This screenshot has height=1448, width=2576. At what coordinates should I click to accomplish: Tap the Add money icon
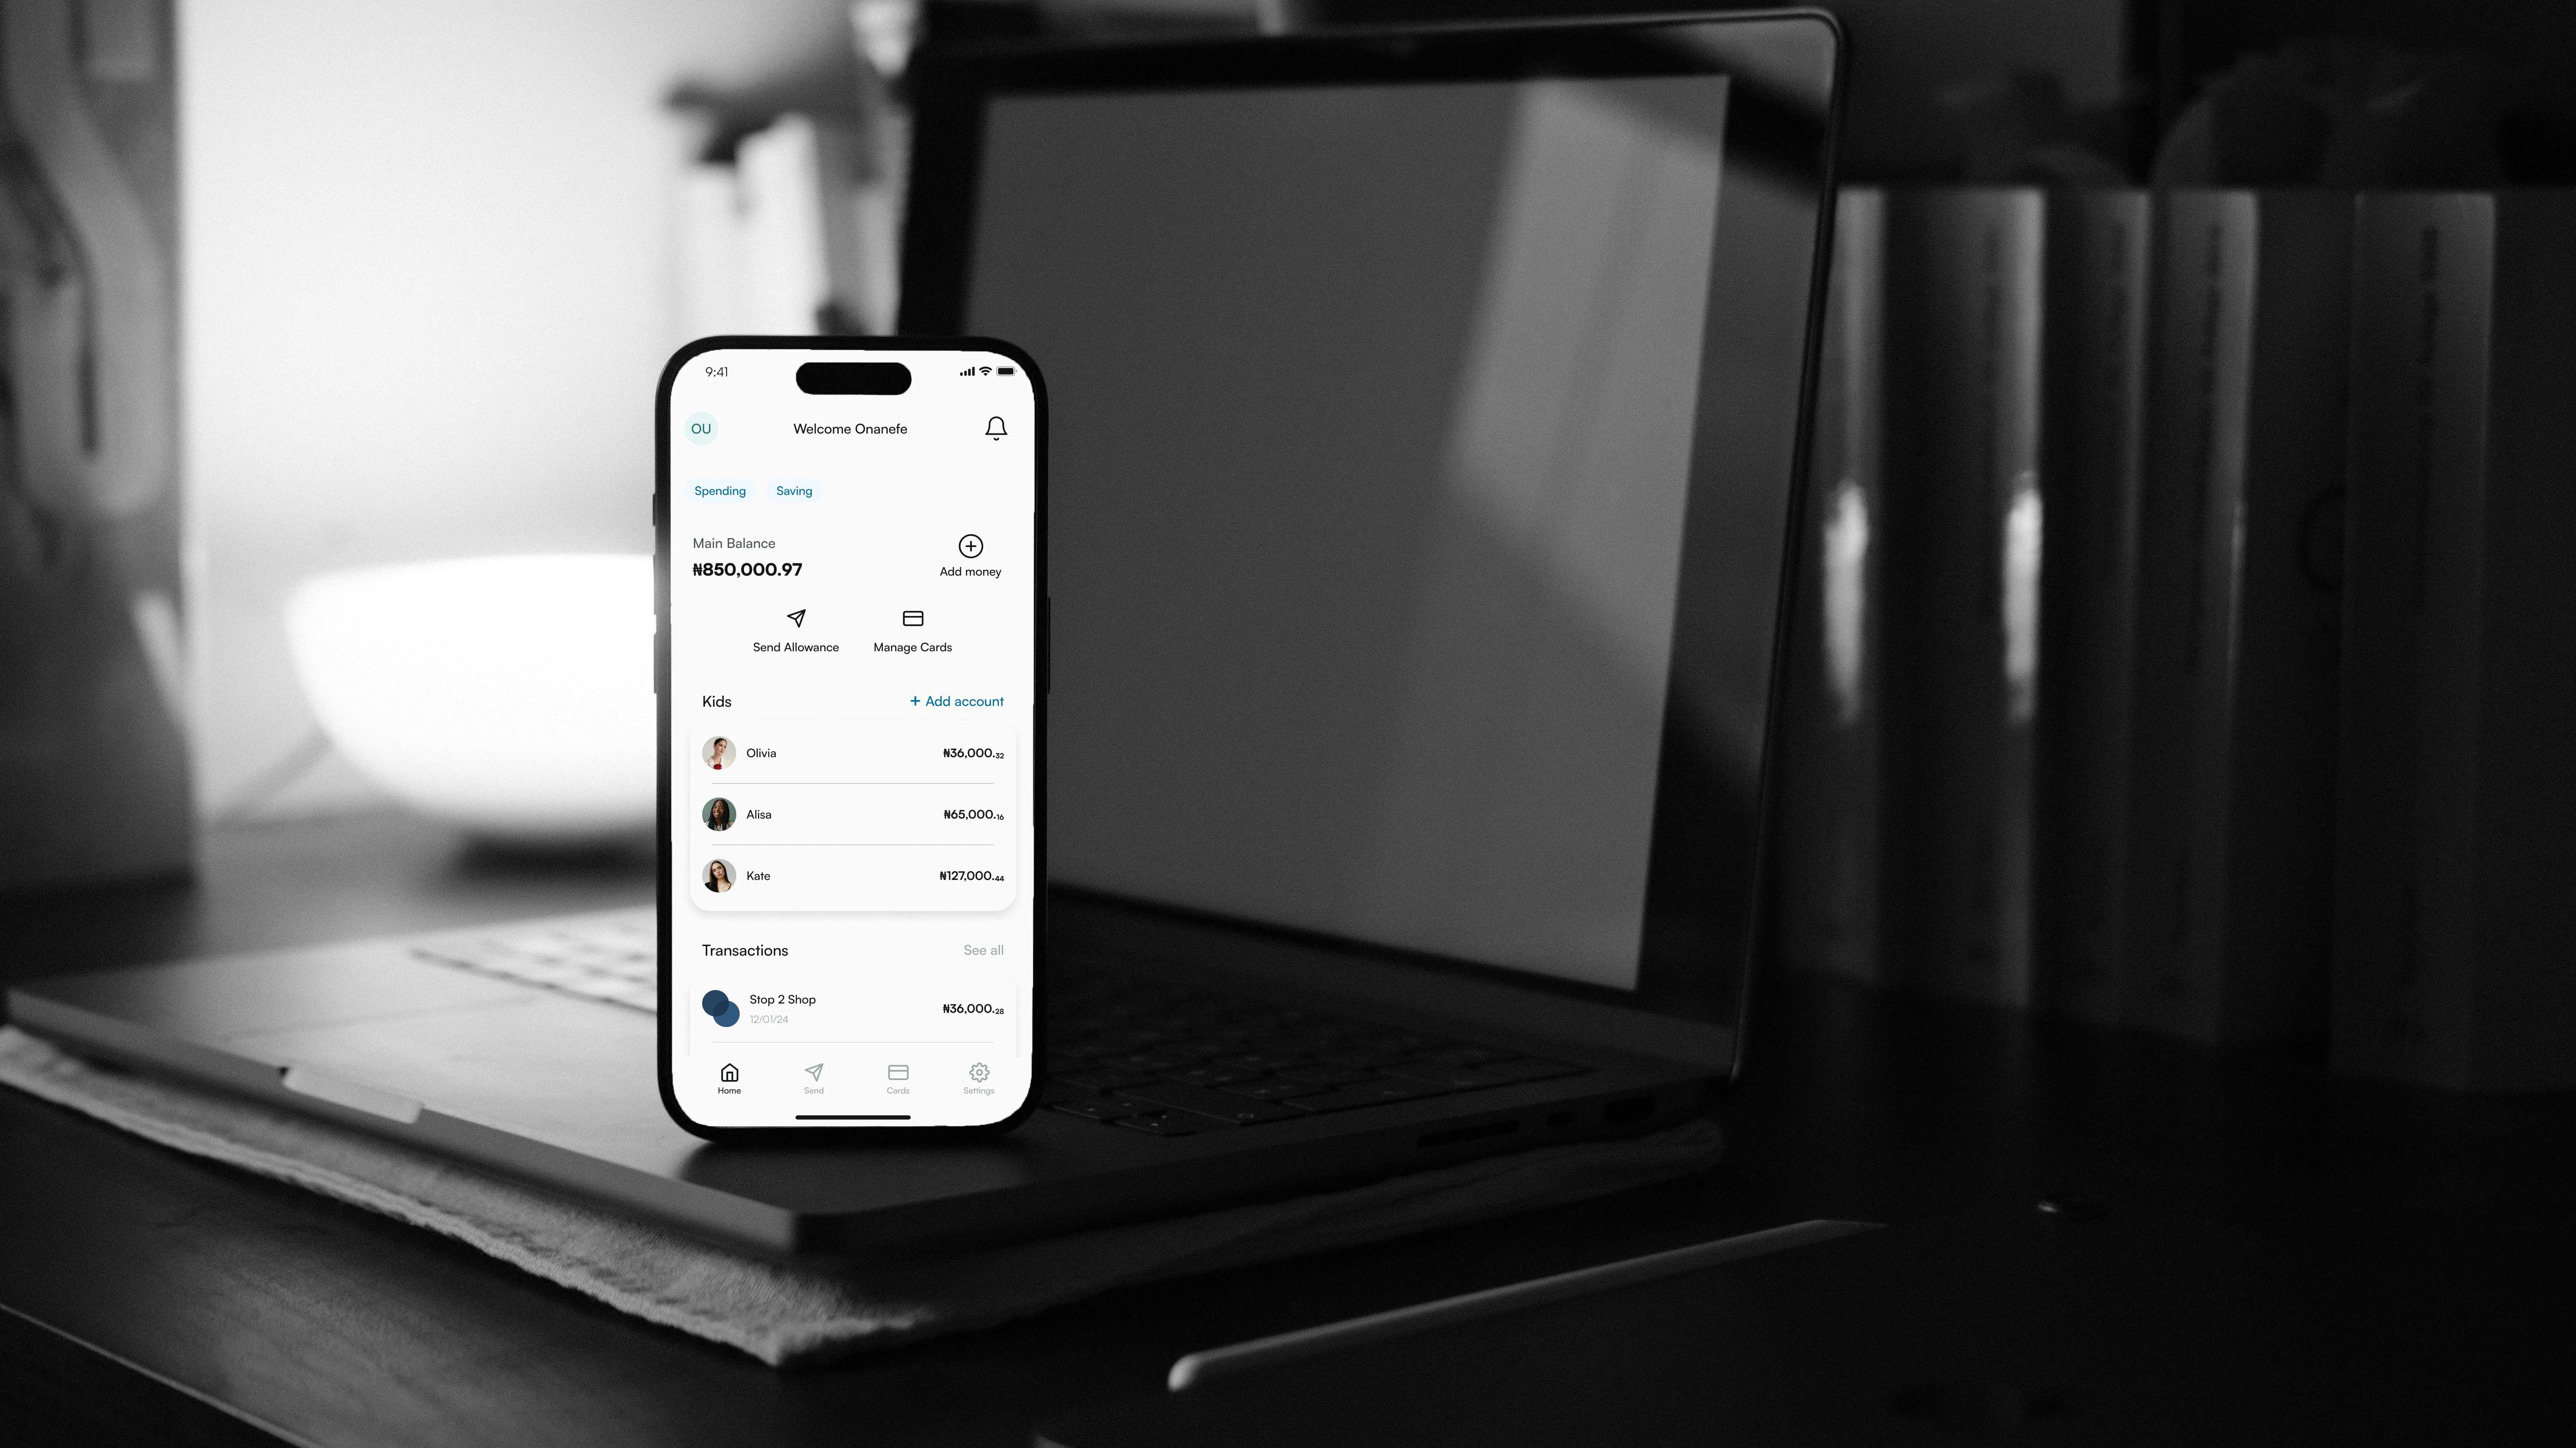[970, 545]
